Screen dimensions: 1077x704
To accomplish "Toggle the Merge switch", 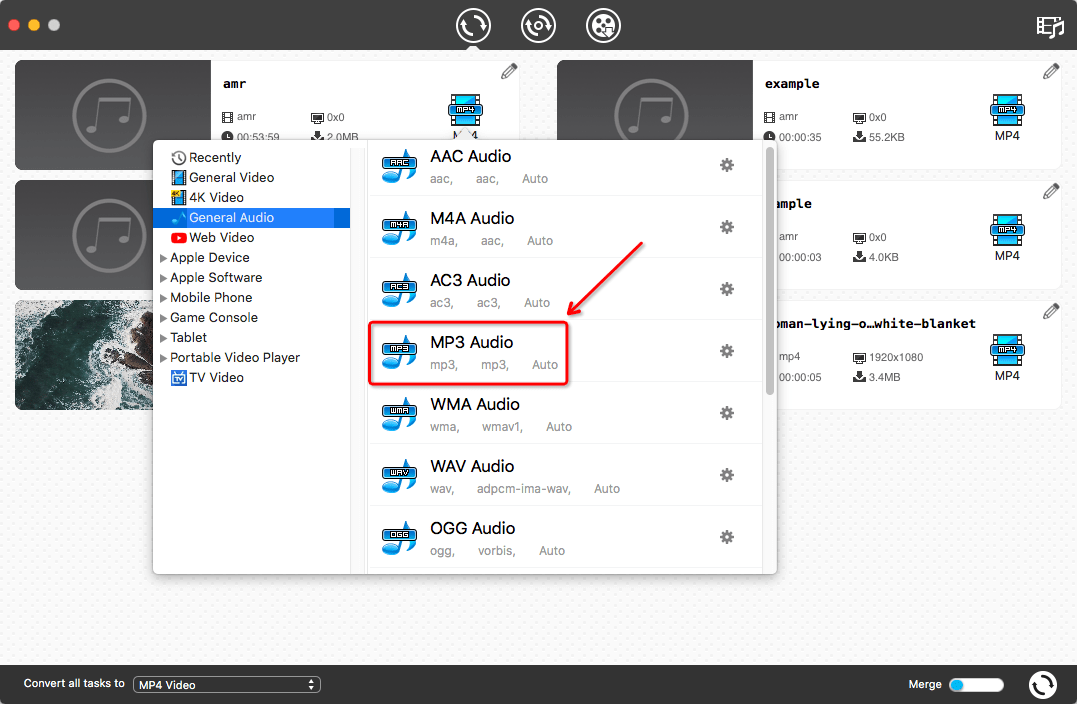I will tap(976, 684).
